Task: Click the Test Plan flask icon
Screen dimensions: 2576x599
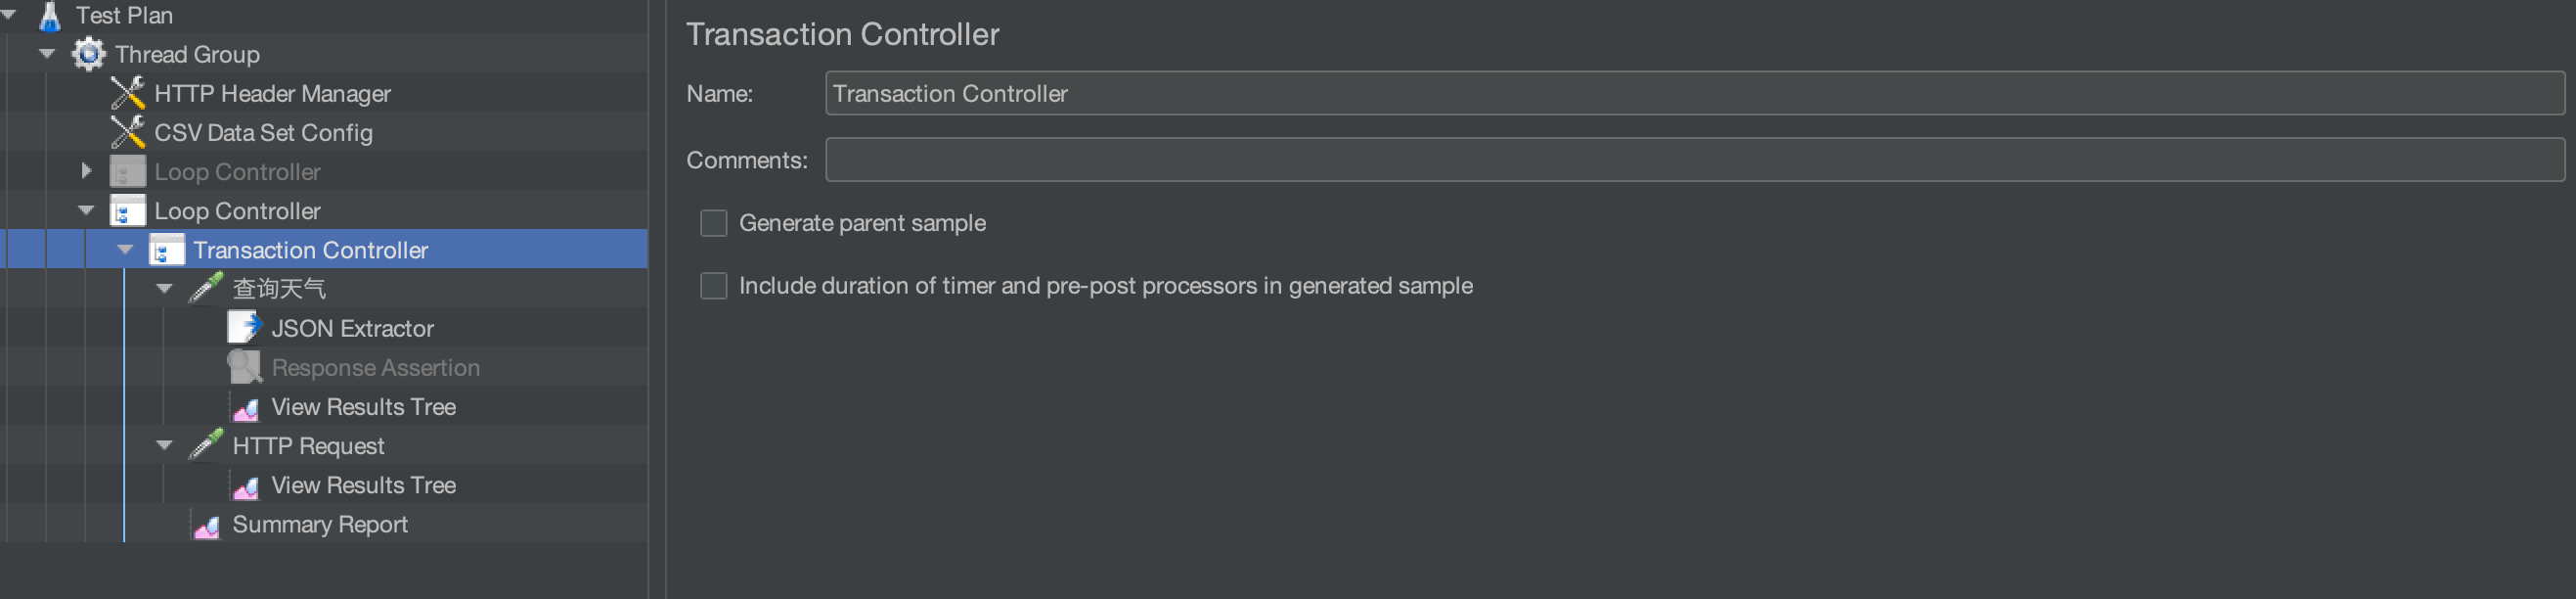Action: click(x=49, y=15)
